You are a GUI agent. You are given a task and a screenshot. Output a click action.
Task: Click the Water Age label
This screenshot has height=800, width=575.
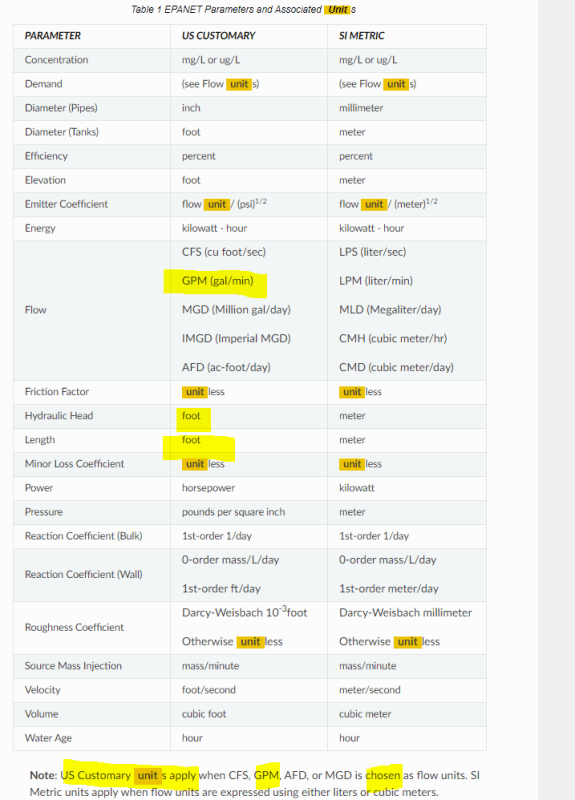click(x=48, y=738)
